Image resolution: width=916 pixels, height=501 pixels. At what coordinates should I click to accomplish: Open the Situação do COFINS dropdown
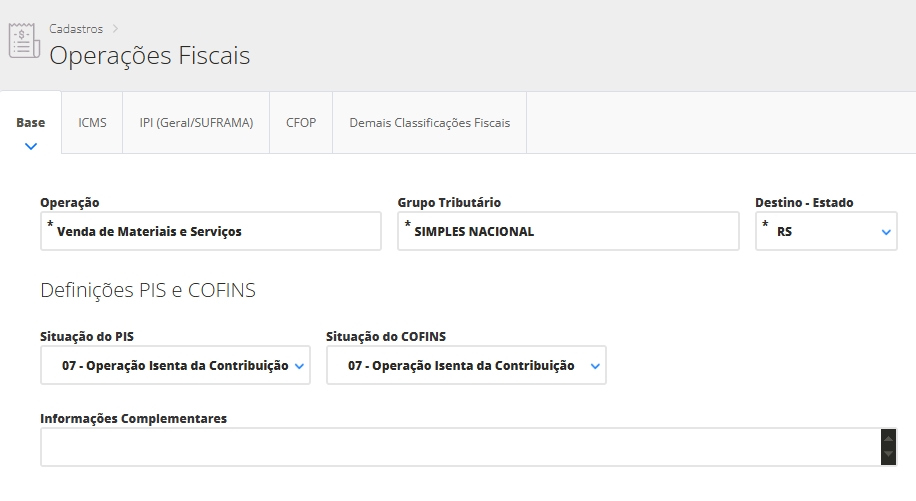coord(466,366)
